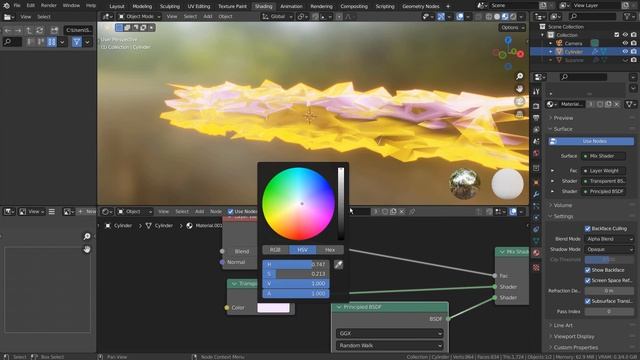This screenshot has height=360, width=640.
Task: Open the Render top menu
Action: tap(49, 6)
